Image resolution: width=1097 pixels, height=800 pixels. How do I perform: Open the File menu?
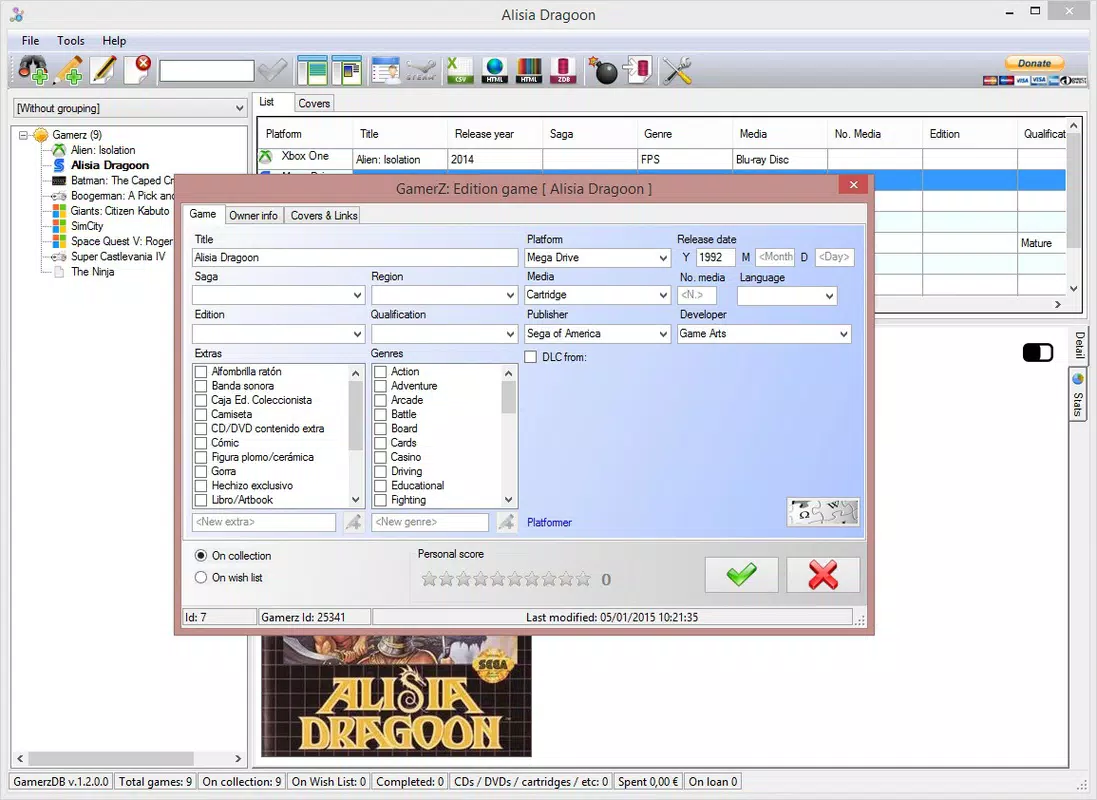30,41
